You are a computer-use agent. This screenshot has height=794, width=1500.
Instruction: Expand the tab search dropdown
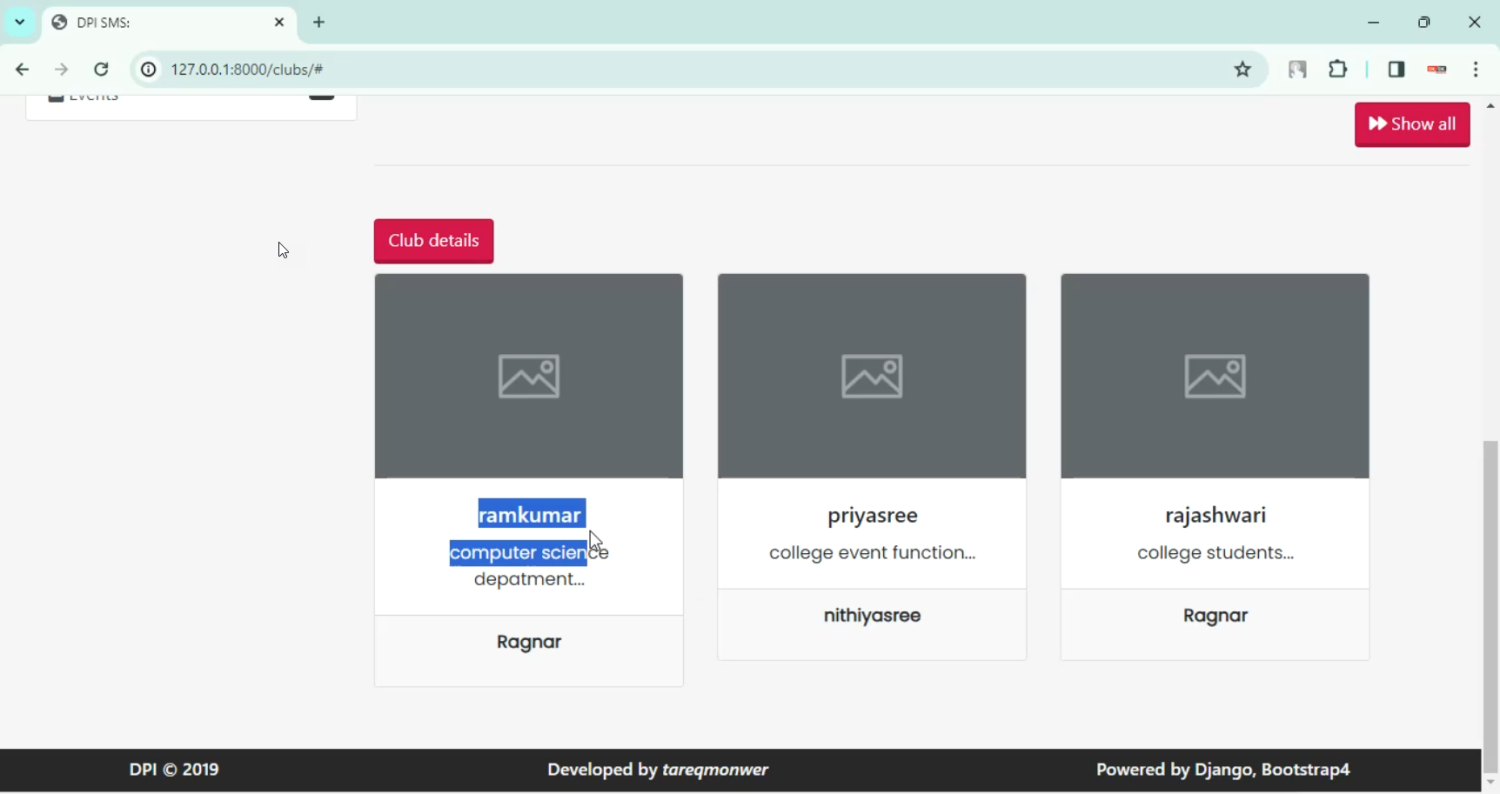tap(19, 22)
